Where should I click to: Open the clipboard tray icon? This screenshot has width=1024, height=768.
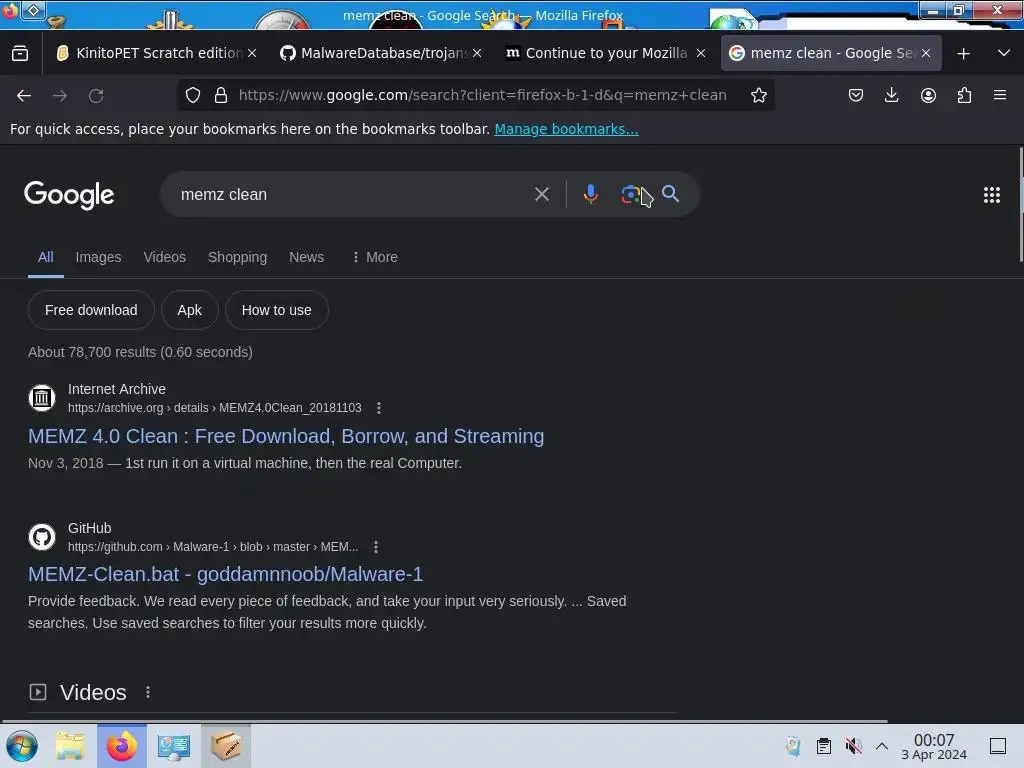point(824,746)
